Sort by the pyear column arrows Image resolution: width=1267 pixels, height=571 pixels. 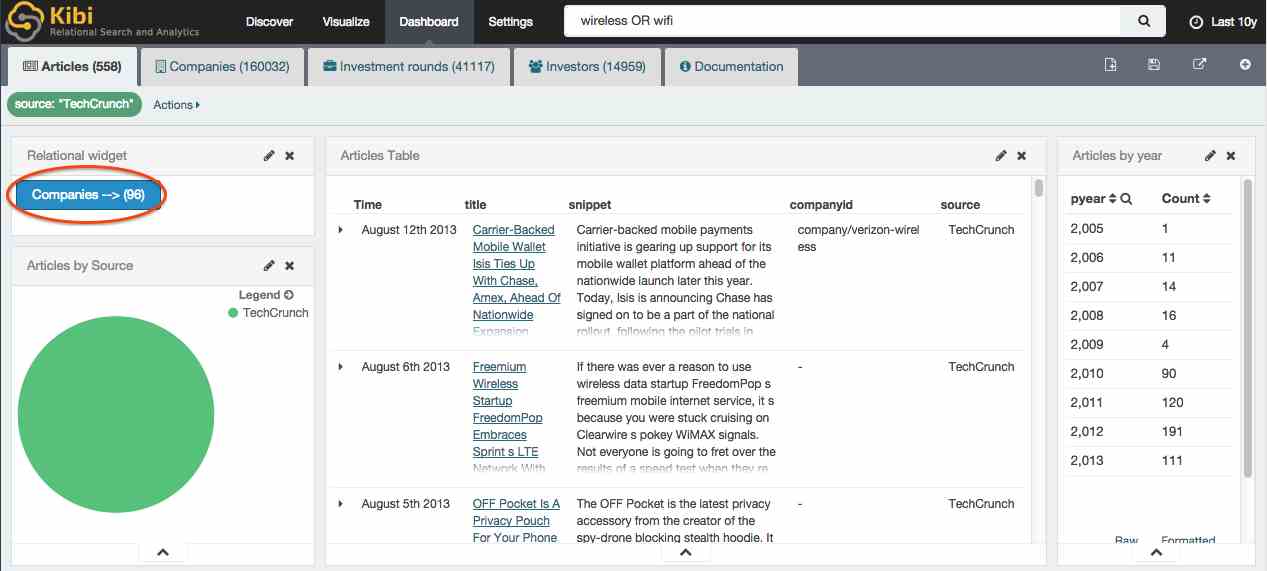coord(1112,199)
